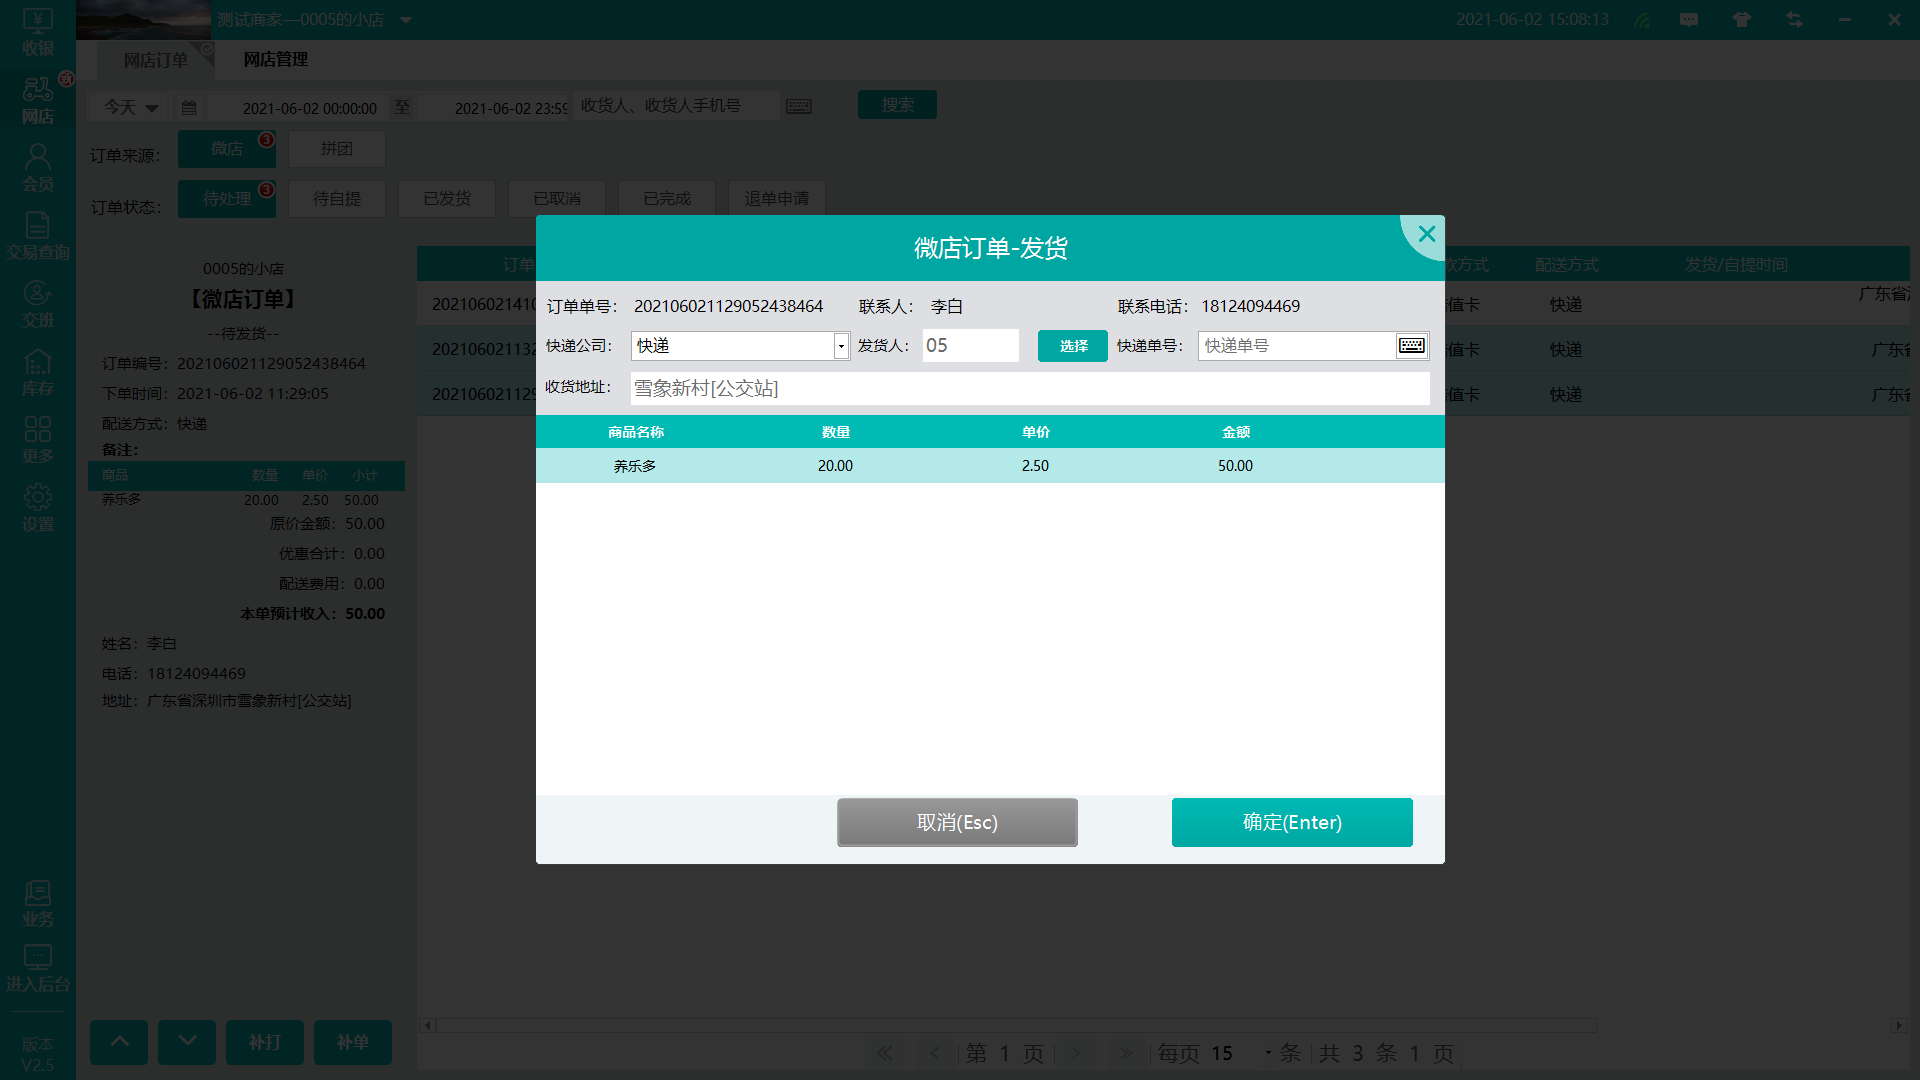The width and height of the screenshot is (1920, 1080).
Task: Click the 选择 button beside 发货人
Action: (1073, 346)
